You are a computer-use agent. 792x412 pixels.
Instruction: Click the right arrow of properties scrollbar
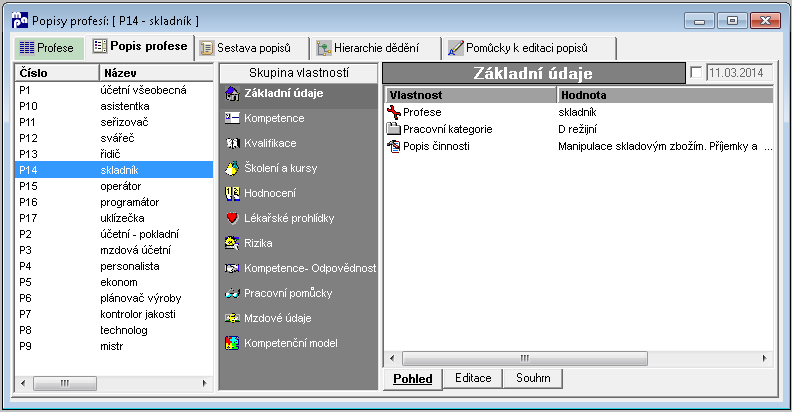pos(765,358)
